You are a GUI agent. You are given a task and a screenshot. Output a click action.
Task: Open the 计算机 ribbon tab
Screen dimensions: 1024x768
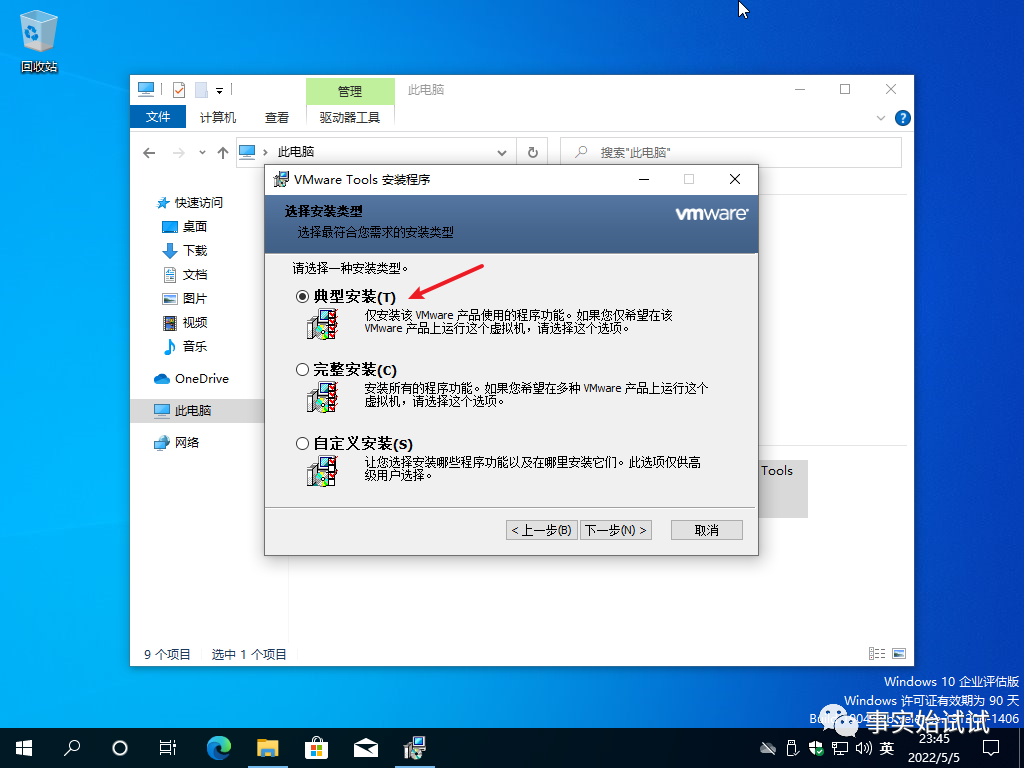(x=217, y=118)
